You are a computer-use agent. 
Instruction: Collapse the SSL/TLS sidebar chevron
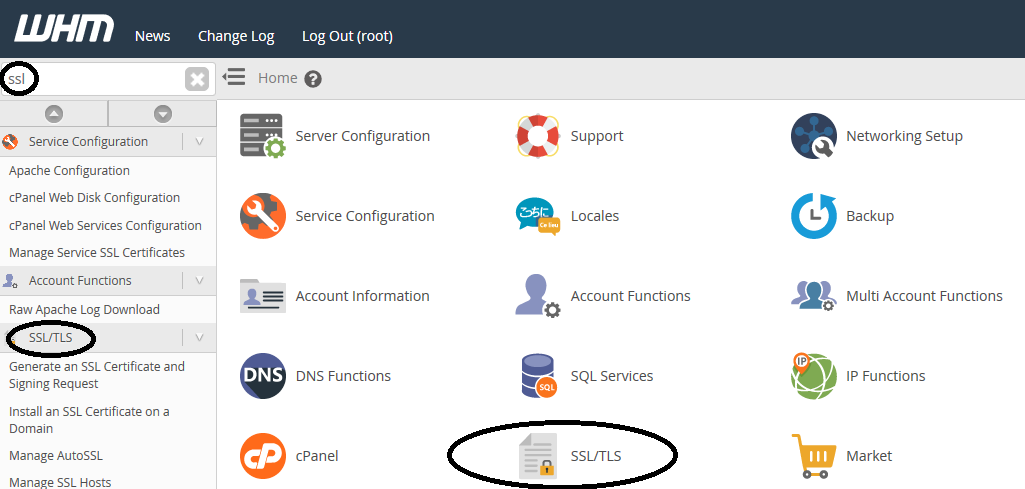pyautogui.click(x=199, y=338)
